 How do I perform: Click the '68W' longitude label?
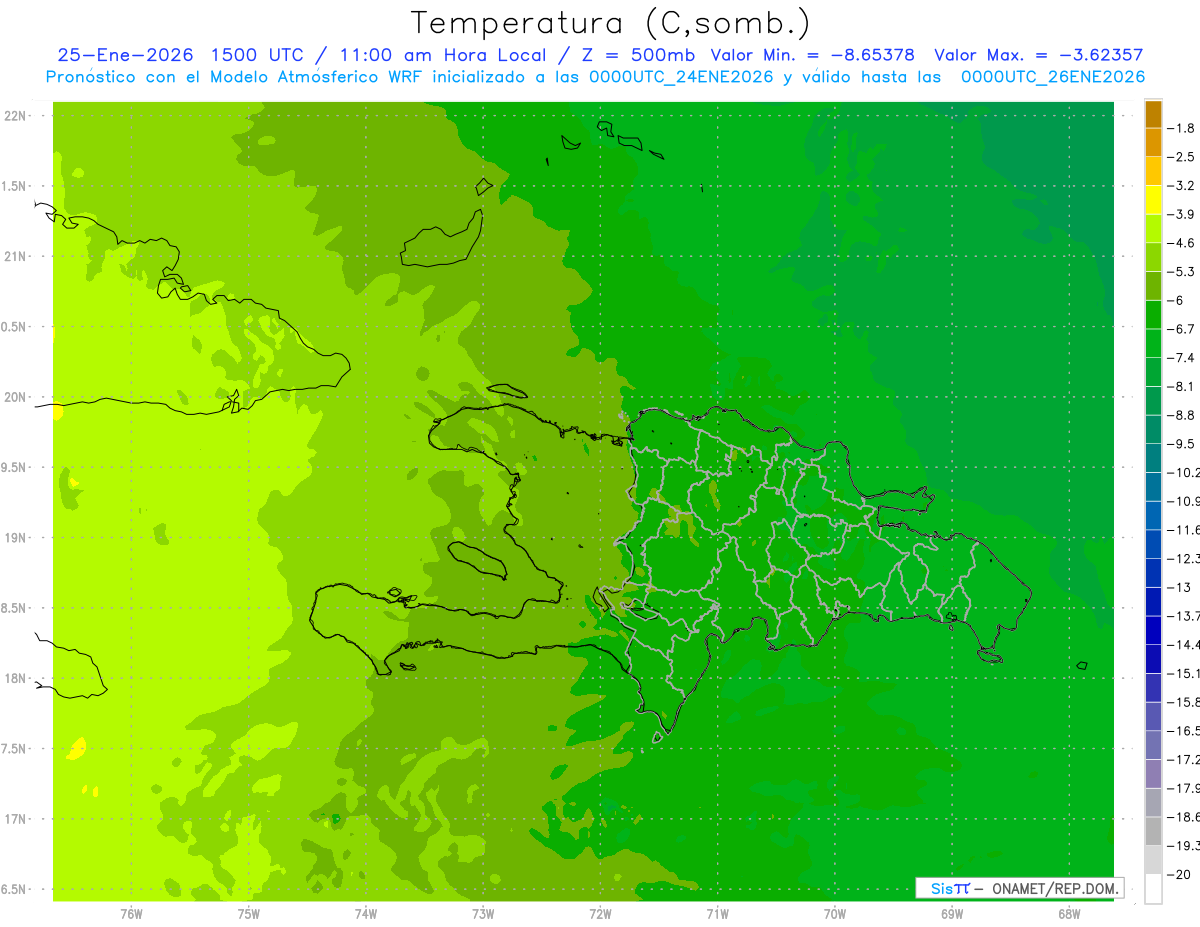click(x=1069, y=914)
